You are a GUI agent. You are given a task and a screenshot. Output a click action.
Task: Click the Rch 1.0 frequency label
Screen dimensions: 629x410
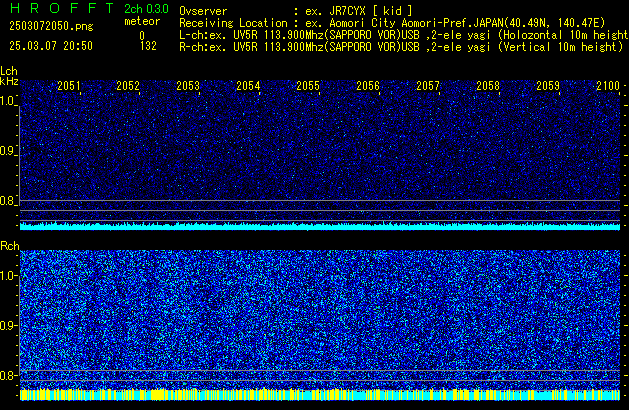click(x=8, y=276)
